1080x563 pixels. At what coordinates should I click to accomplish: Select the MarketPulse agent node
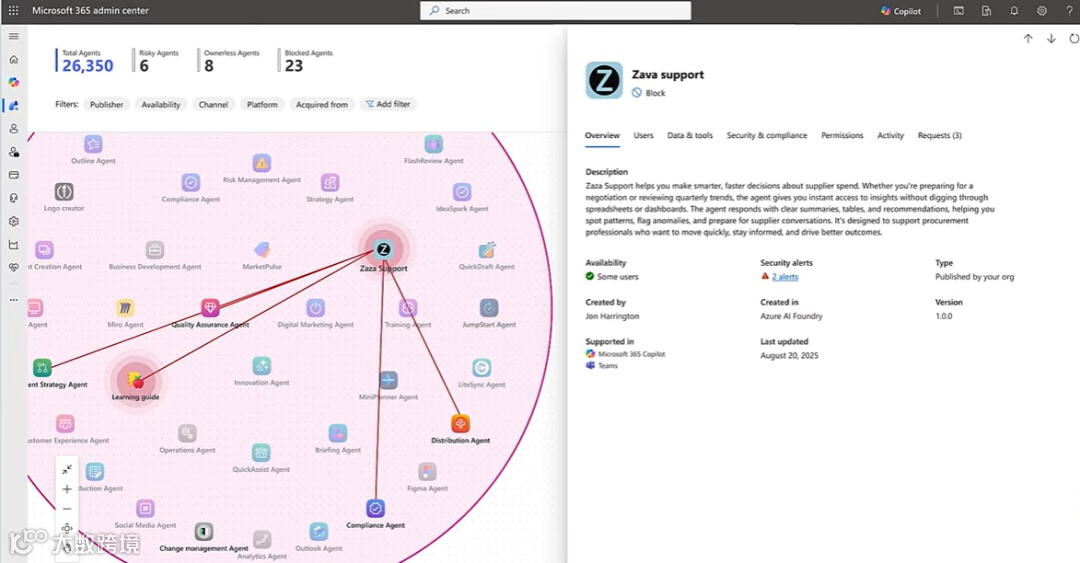point(262,249)
